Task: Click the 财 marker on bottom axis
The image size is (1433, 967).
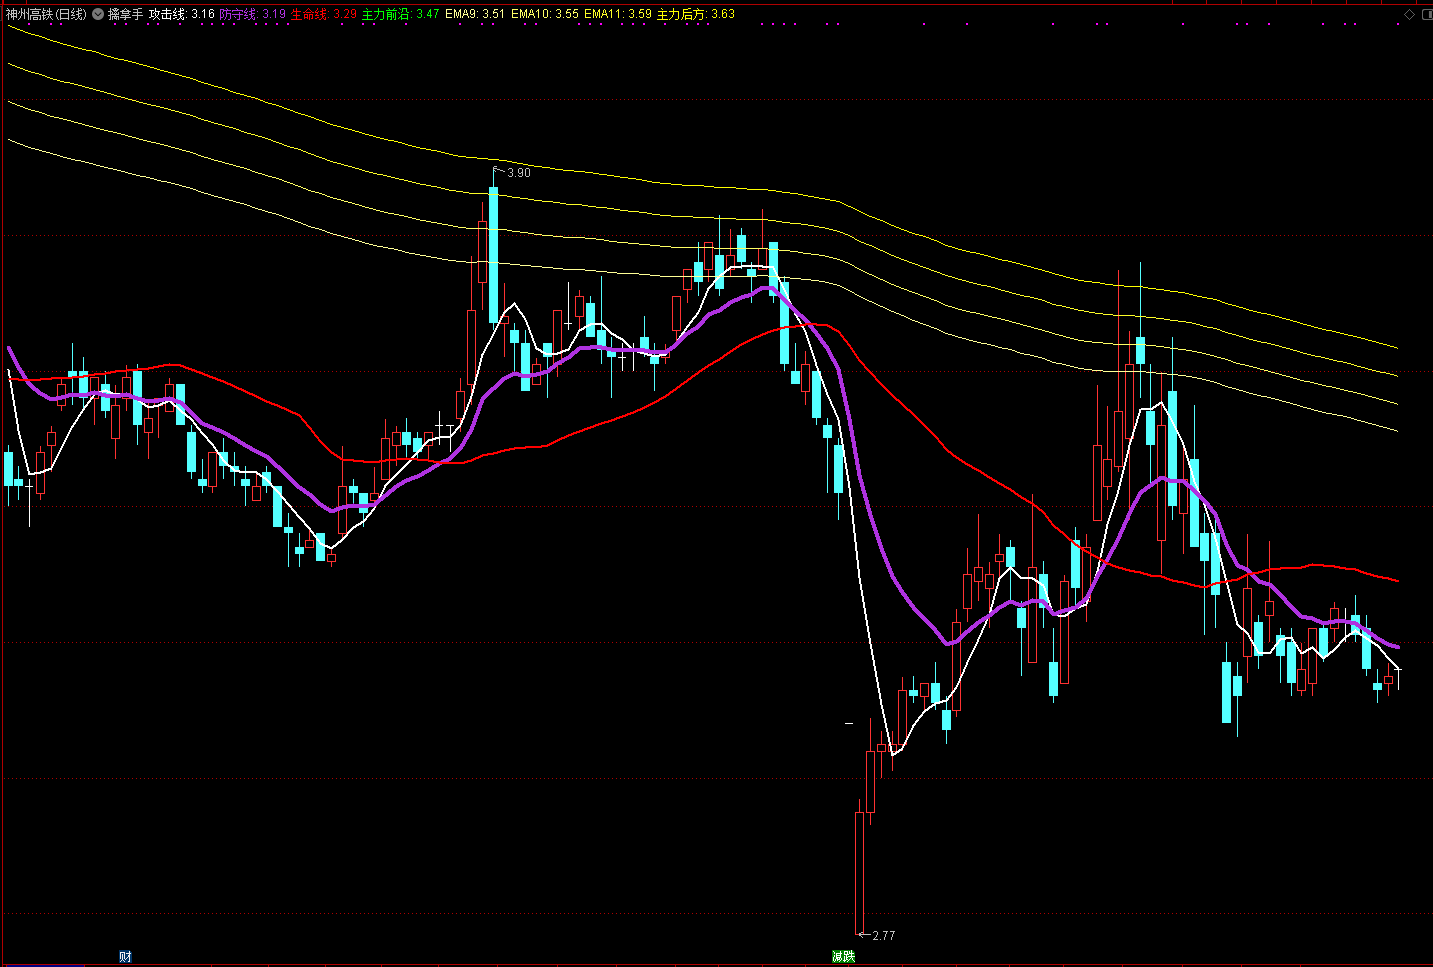Action: tap(125, 957)
